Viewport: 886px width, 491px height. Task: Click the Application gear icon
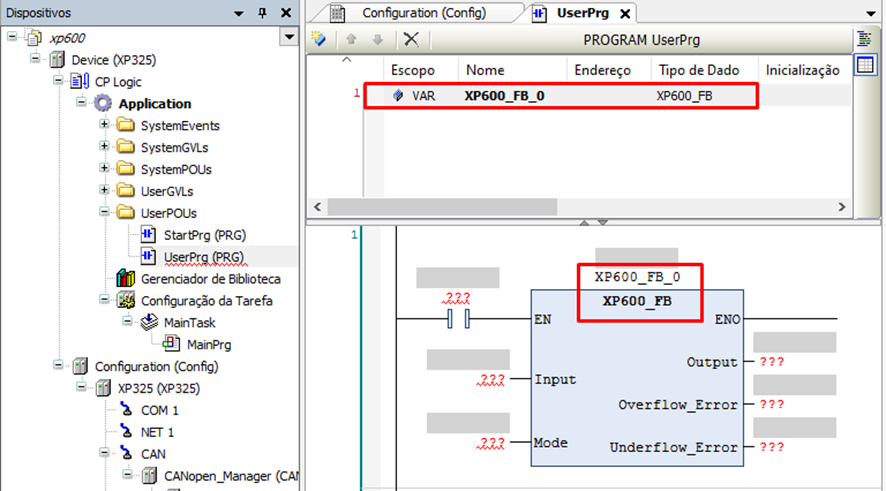[103, 103]
